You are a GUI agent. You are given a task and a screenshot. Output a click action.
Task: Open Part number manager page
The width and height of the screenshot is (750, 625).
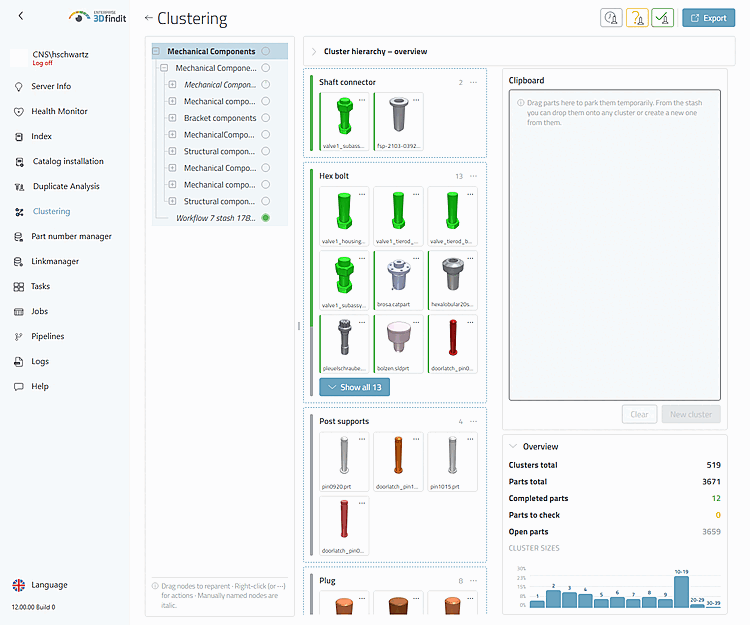[x=71, y=236]
